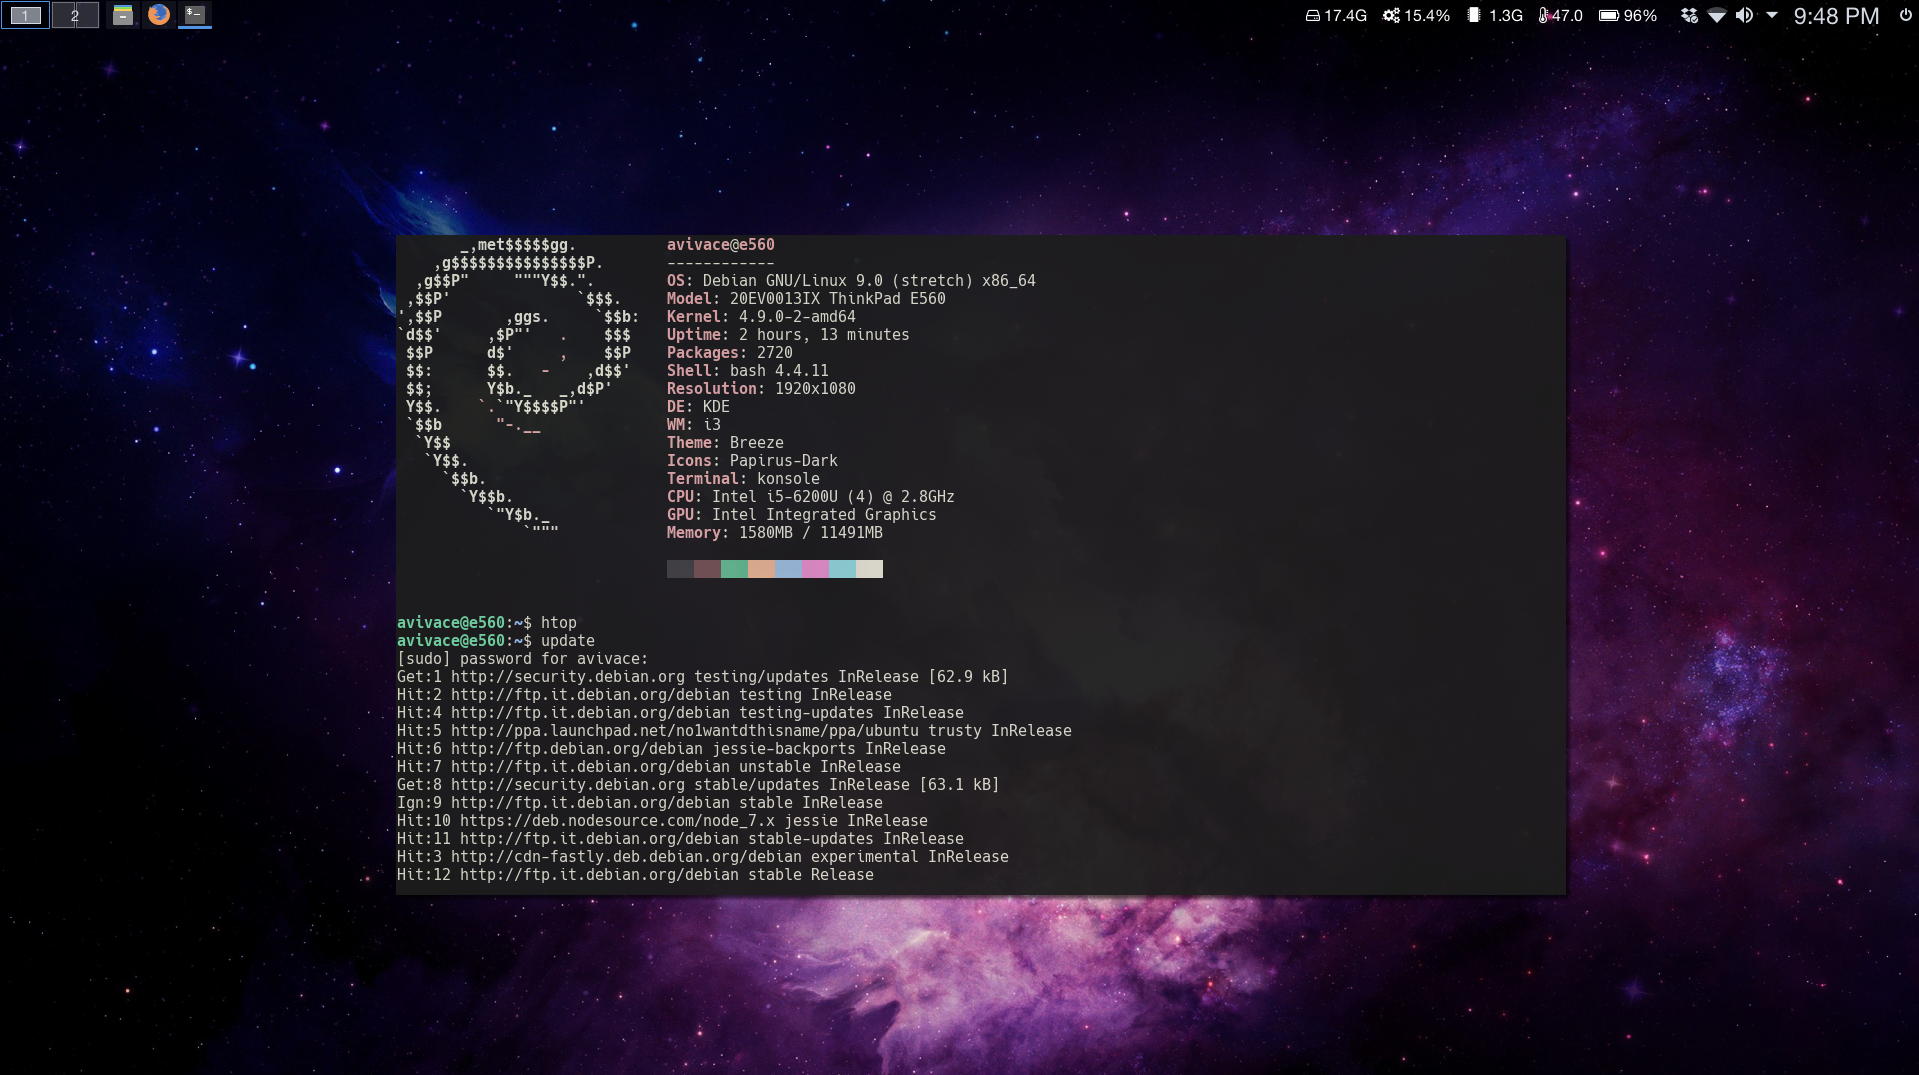The width and height of the screenshot is (1919, 1075).
Task: Click the 'Kernel: 4.9.0-2-amd64' line
Action: (x=761, y=317)
